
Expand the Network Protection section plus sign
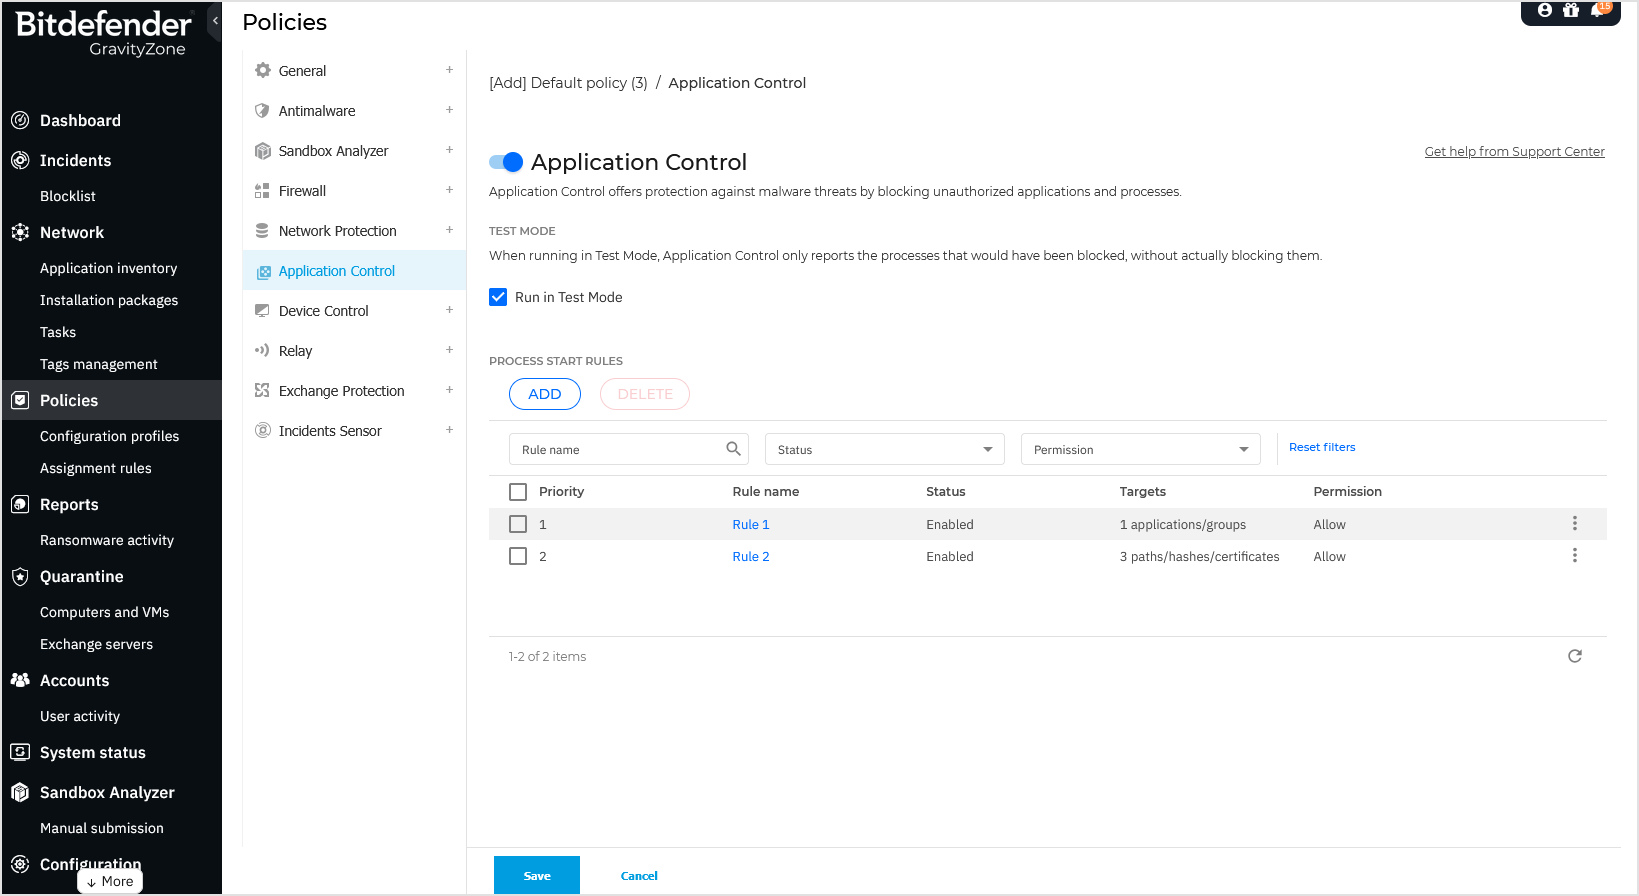449,230
